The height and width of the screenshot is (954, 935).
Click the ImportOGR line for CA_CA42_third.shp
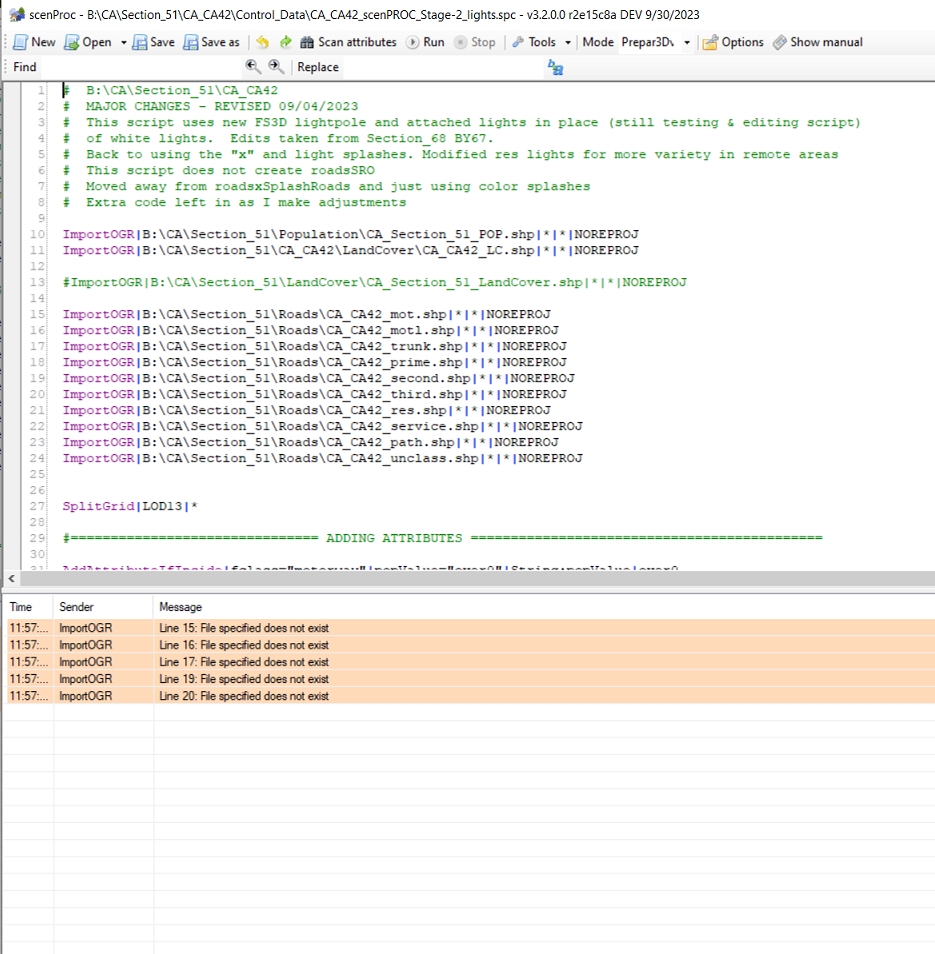(315, 394)
